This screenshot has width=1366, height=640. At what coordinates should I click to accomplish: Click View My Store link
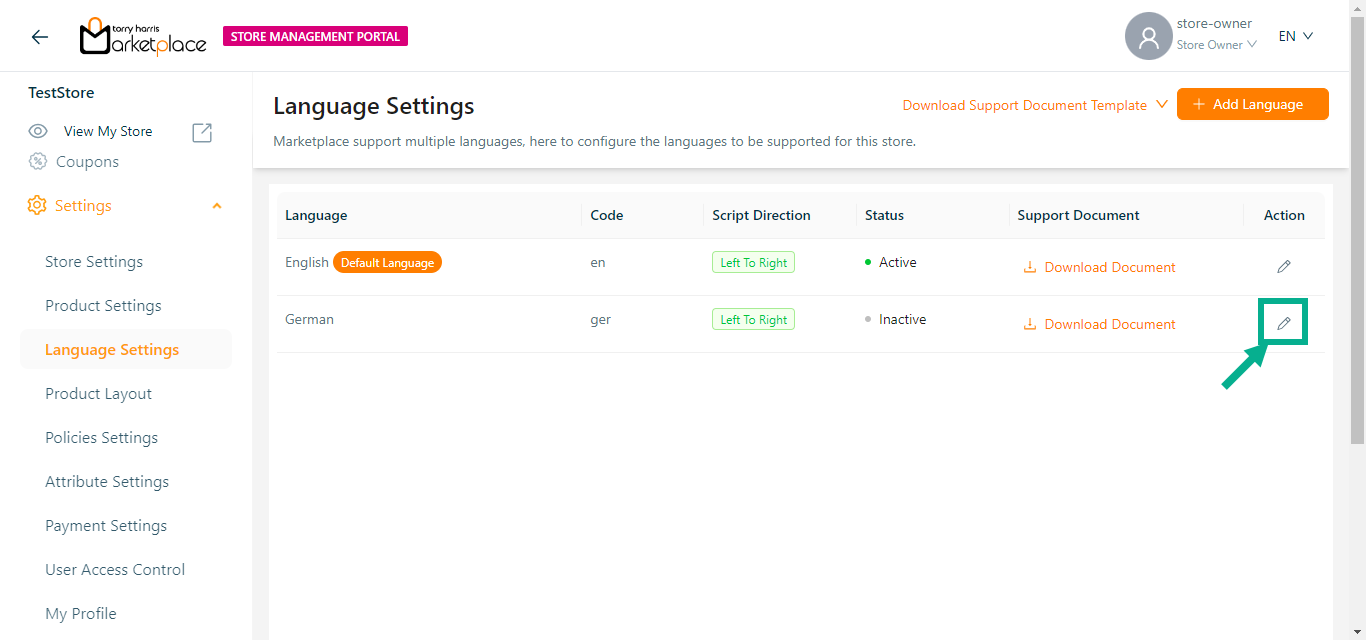[x=108, y=132]
